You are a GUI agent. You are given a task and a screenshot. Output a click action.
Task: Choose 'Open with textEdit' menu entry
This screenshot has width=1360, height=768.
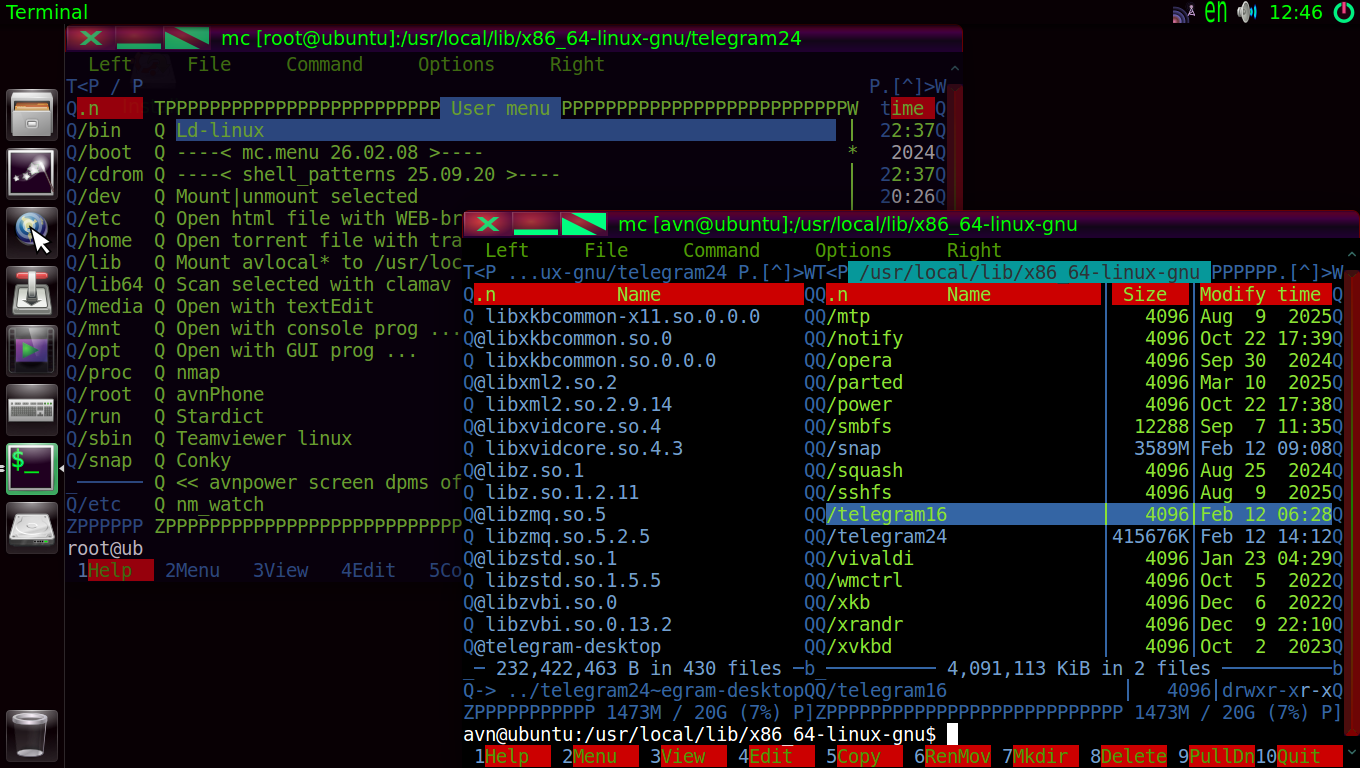[275, 306]
